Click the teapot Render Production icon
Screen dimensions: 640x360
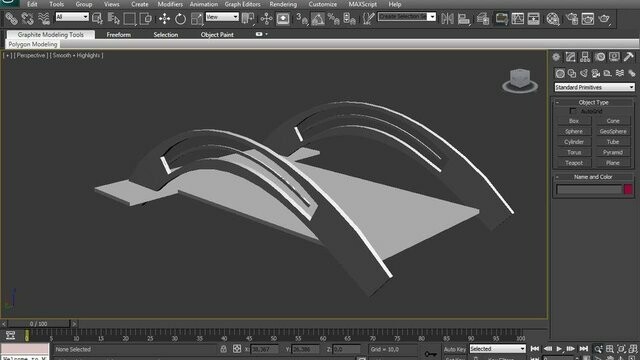coord(604,19)
